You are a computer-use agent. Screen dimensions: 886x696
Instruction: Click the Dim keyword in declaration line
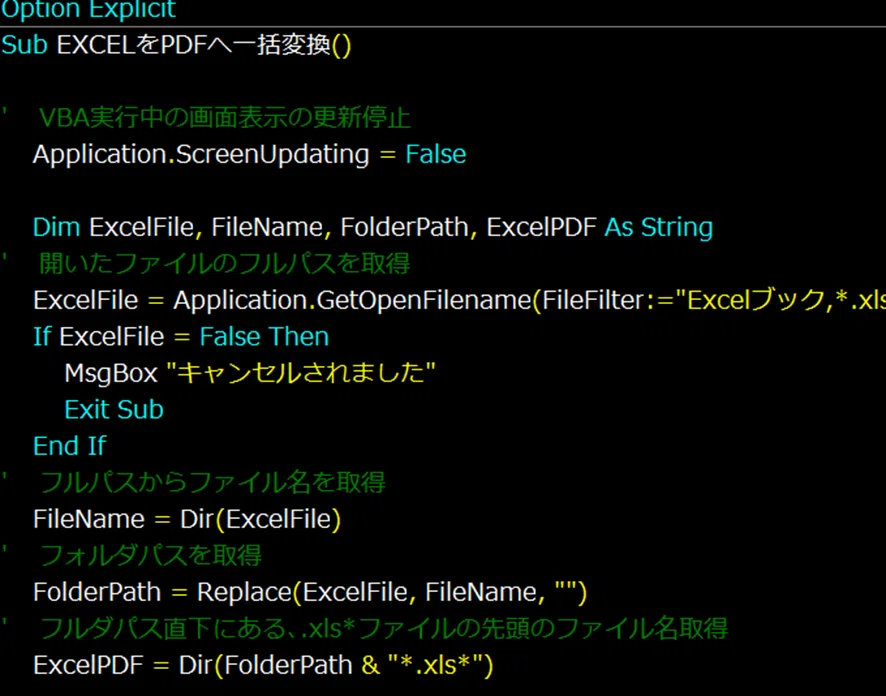(x=57, y=227)
